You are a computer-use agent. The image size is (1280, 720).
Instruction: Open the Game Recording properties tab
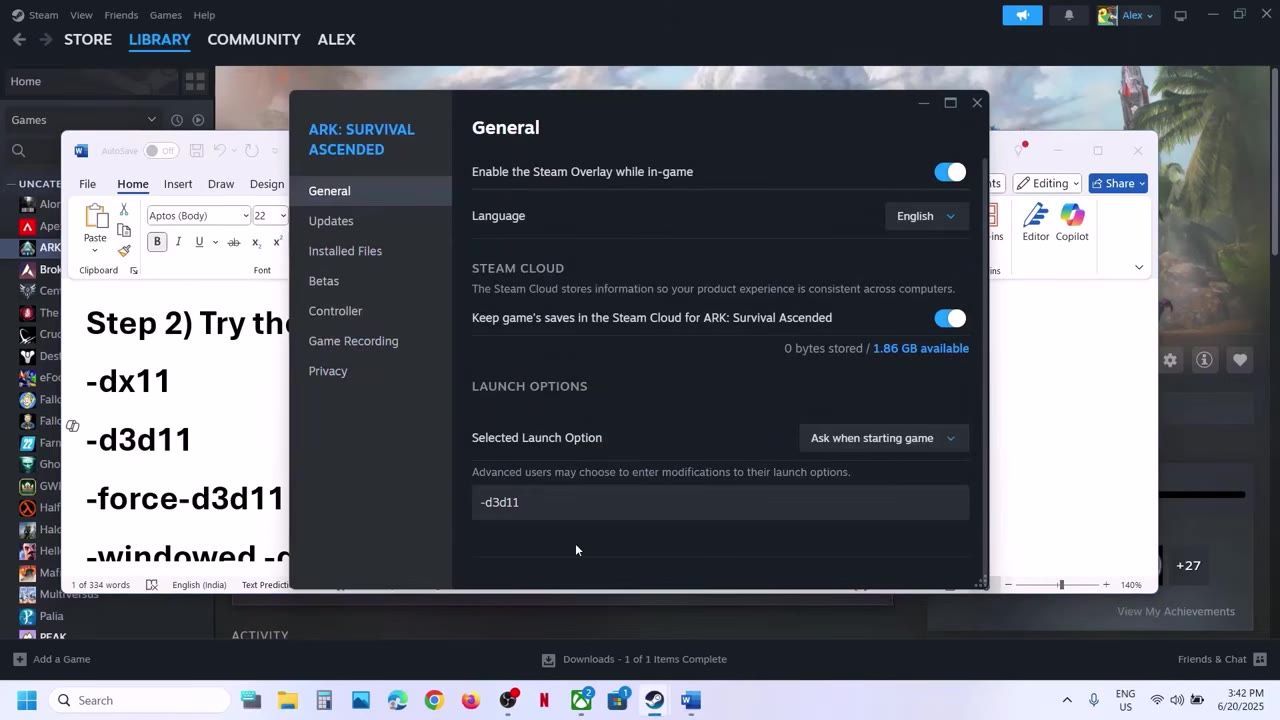click(353, 341)
